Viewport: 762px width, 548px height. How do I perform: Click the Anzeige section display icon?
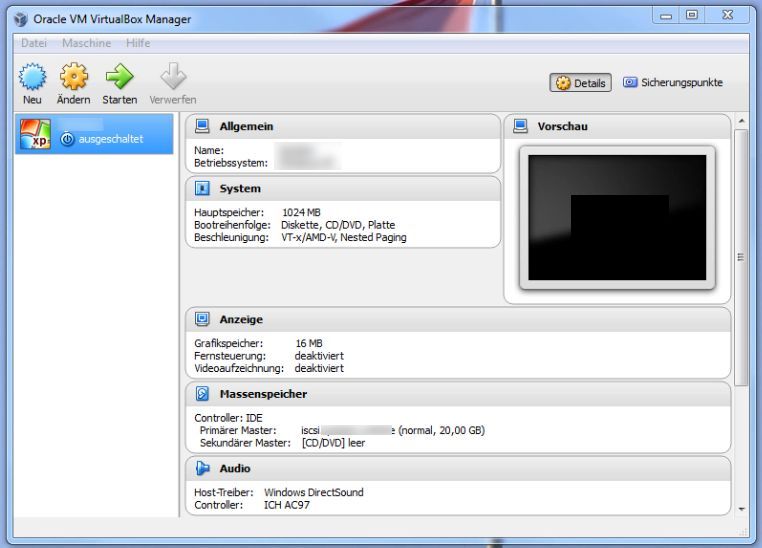coord(202,319)
